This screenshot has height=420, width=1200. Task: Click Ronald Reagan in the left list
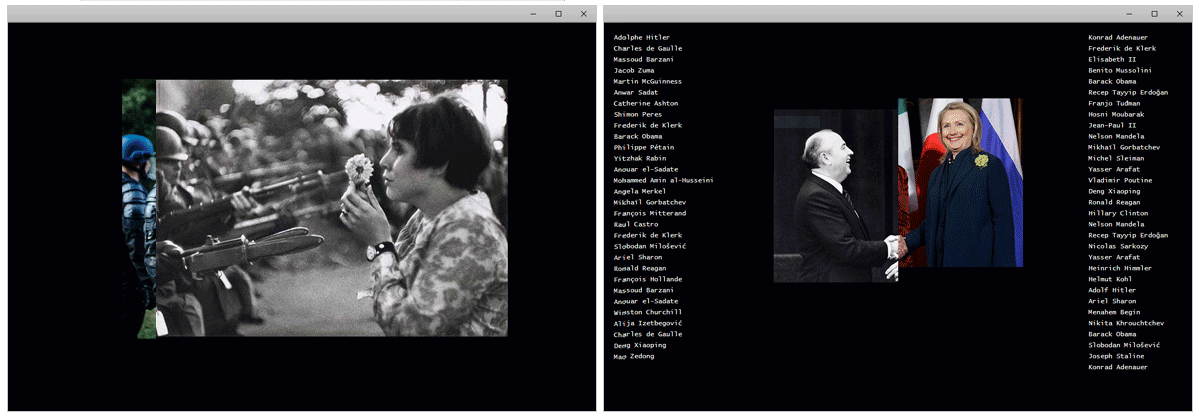(640, 268)
